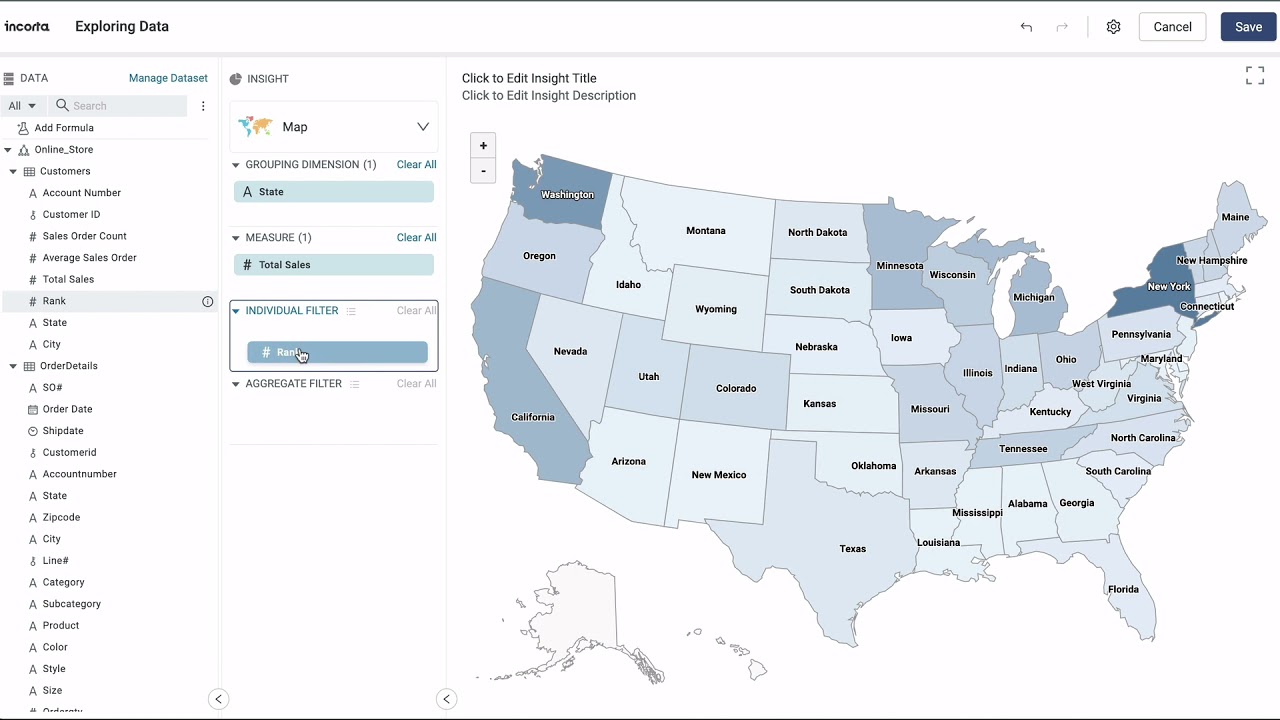Collapse the Customers table tree node
The width and height of the screenshot is (1280, 720).
click(14, 172)
